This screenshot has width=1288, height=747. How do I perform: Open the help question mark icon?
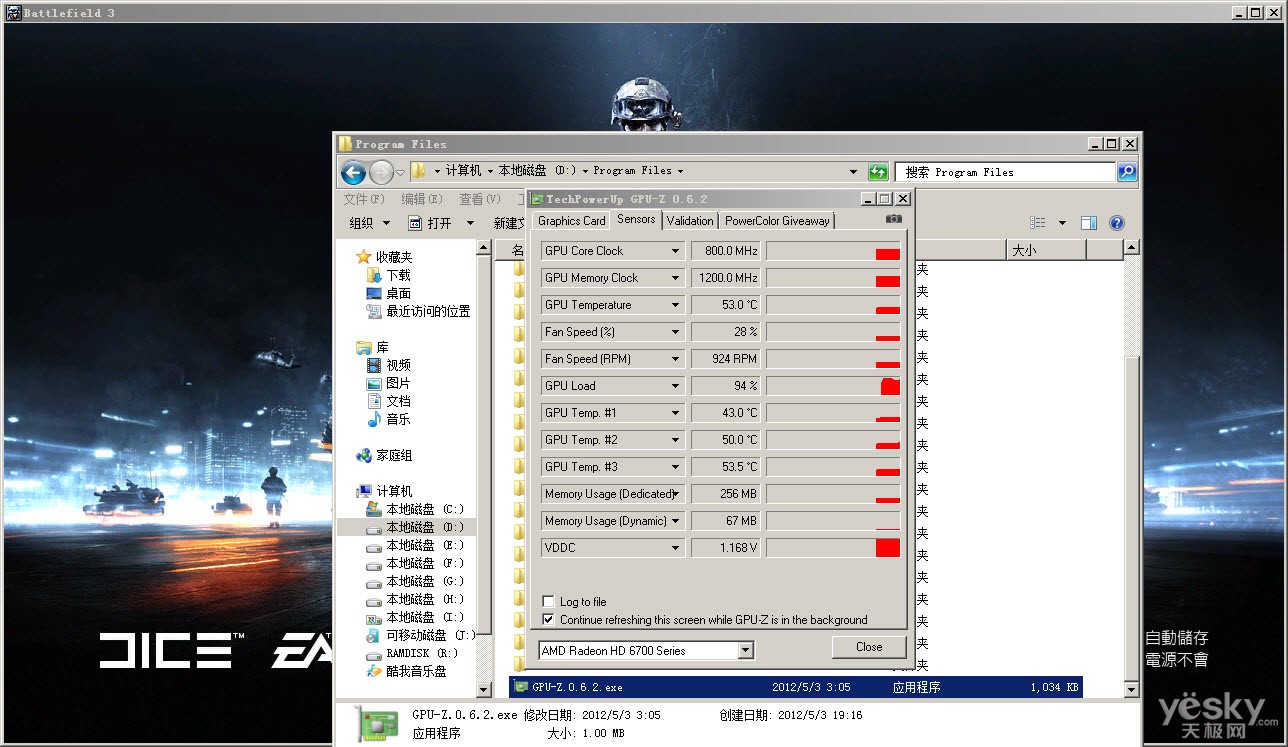pos(1117,223)
